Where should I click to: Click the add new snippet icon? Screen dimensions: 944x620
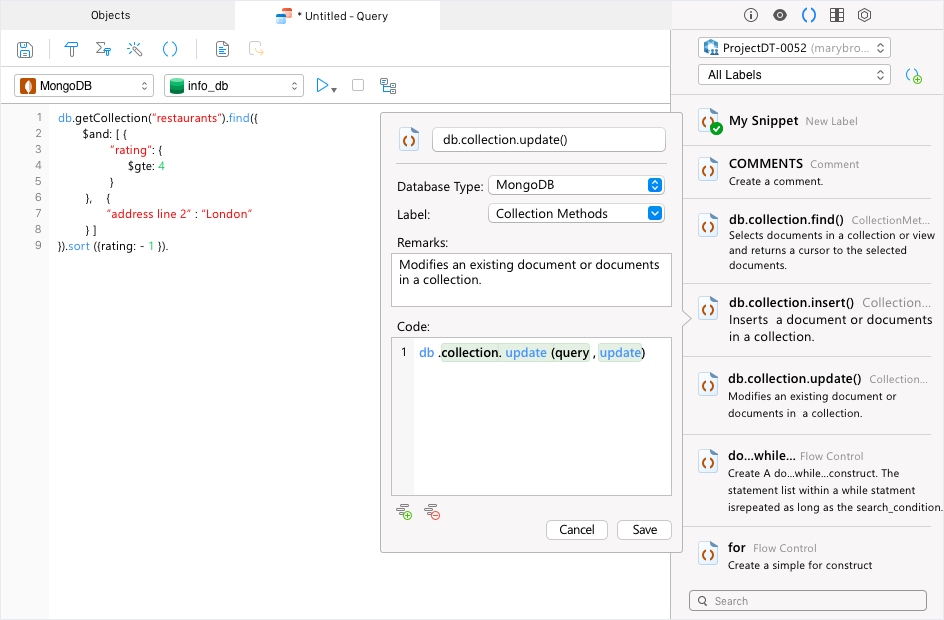pyautogui.click(x=913, y=76)
